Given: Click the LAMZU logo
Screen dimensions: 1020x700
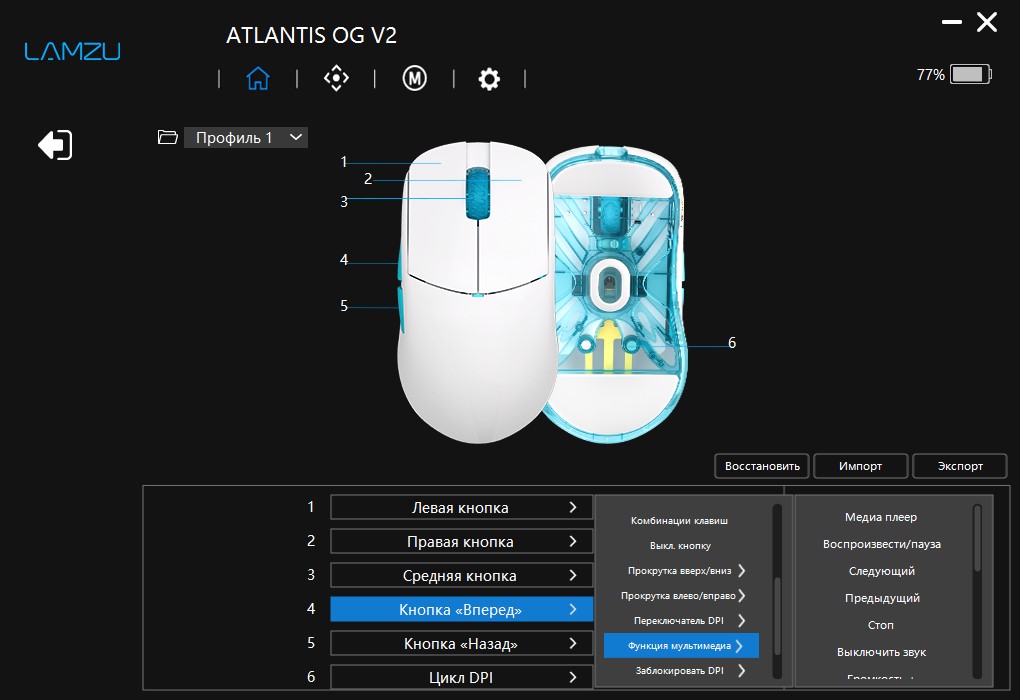Looking at the screenshot, I should (x=72, y=51).
